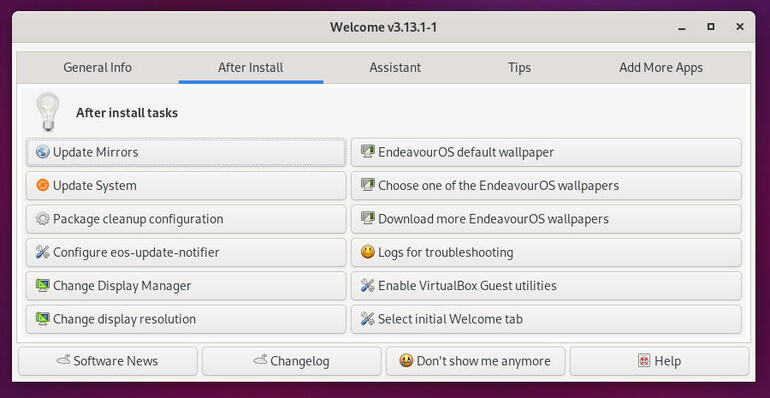The height and width of the screenshot is (398, 770).
Task: Open Change display resolution
Action: pyautogui.click(x=186, y=319)
